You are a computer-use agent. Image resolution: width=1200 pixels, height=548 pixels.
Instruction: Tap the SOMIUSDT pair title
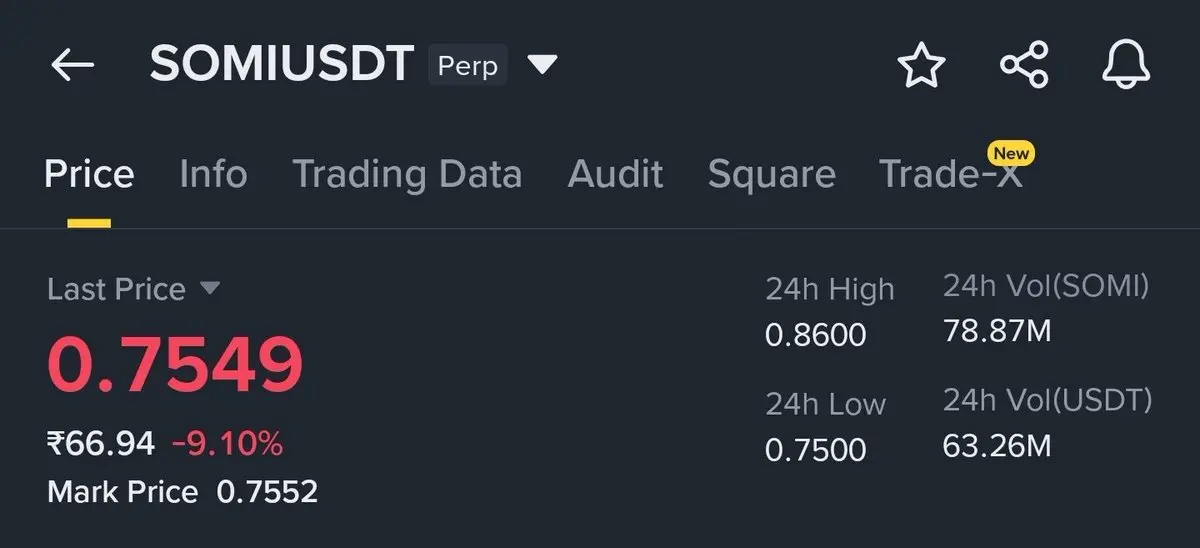pos(281,65)
